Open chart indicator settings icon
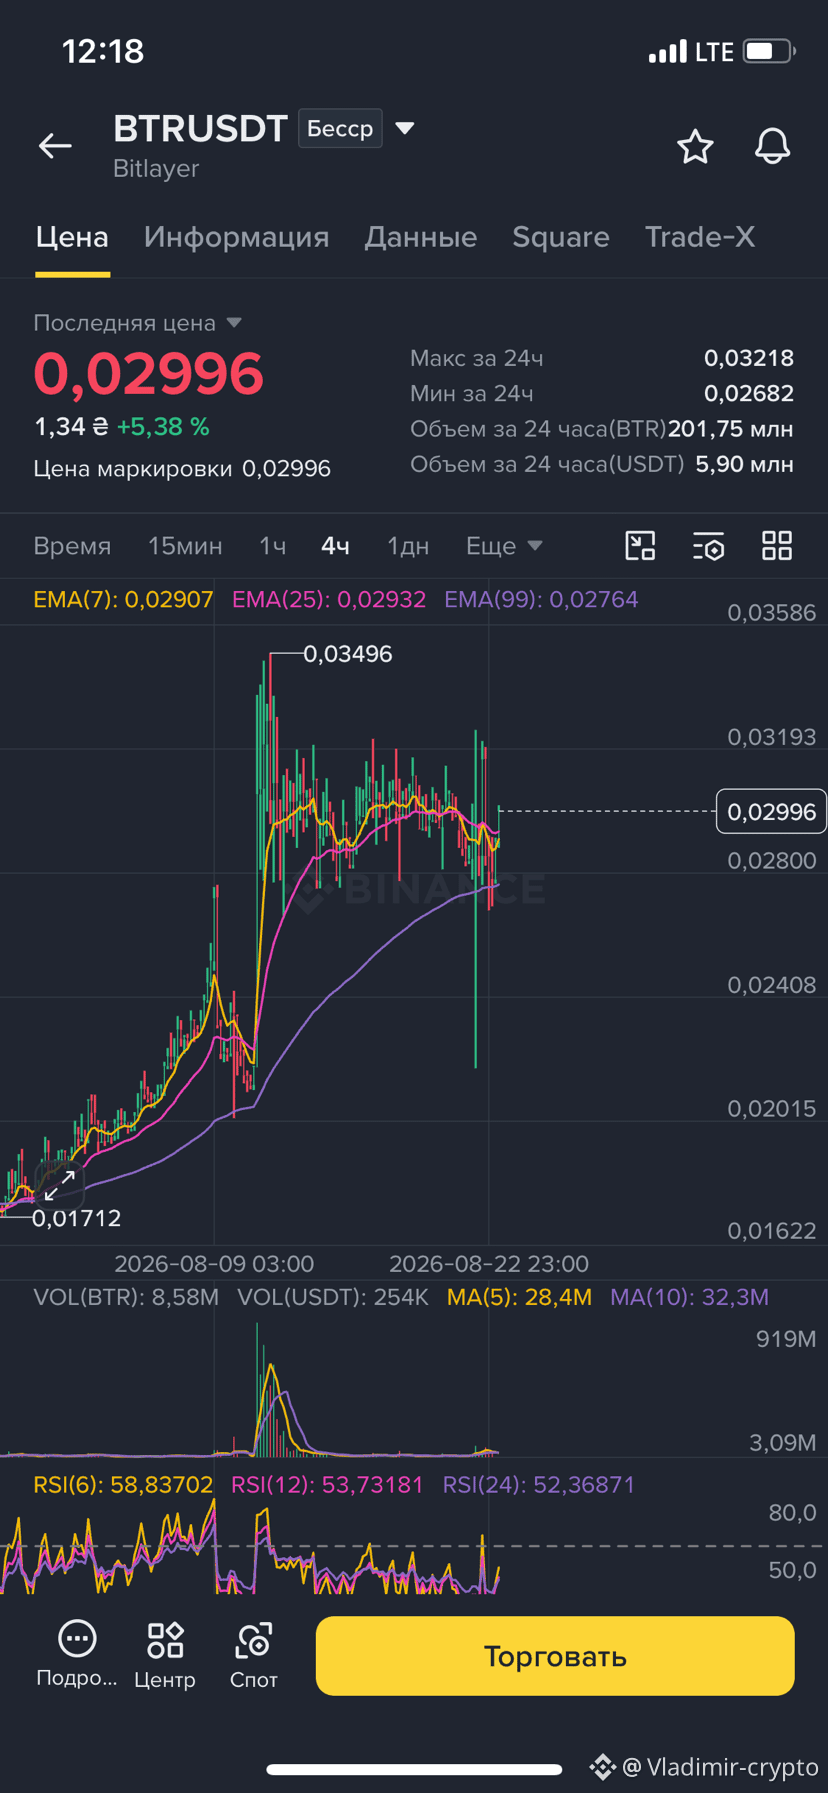Image resolution: width=828 pixels, height=1793 pixels. tap(709, 545)
